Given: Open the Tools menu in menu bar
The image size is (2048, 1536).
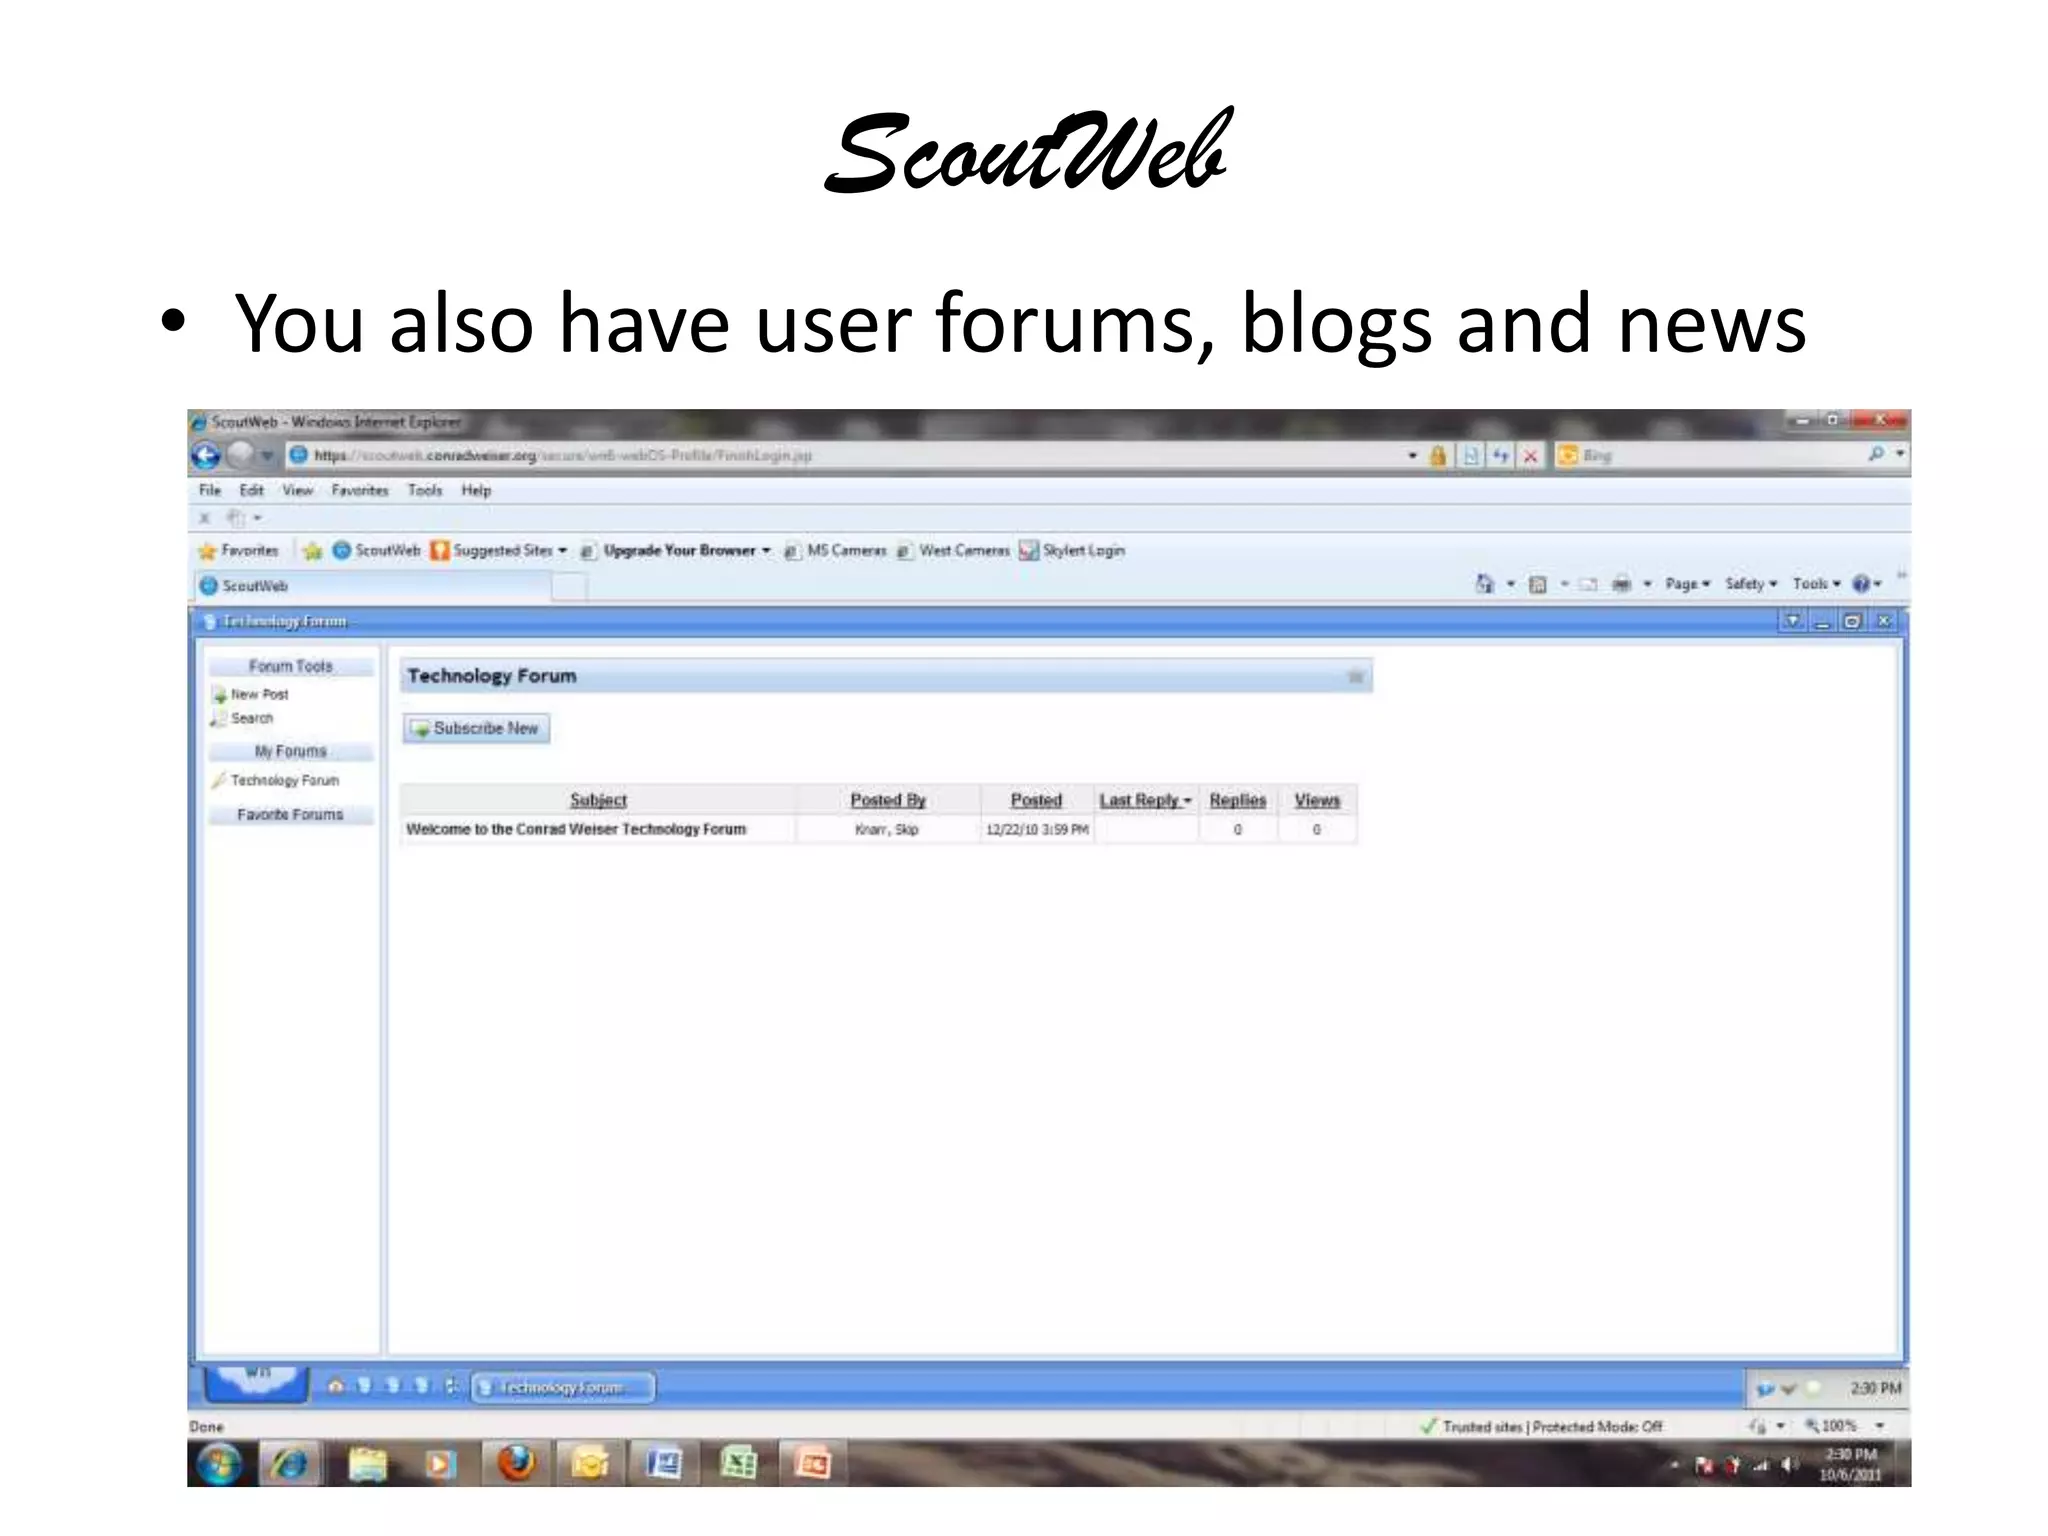Looking at the screenshot, I should (x=425, y=490).
